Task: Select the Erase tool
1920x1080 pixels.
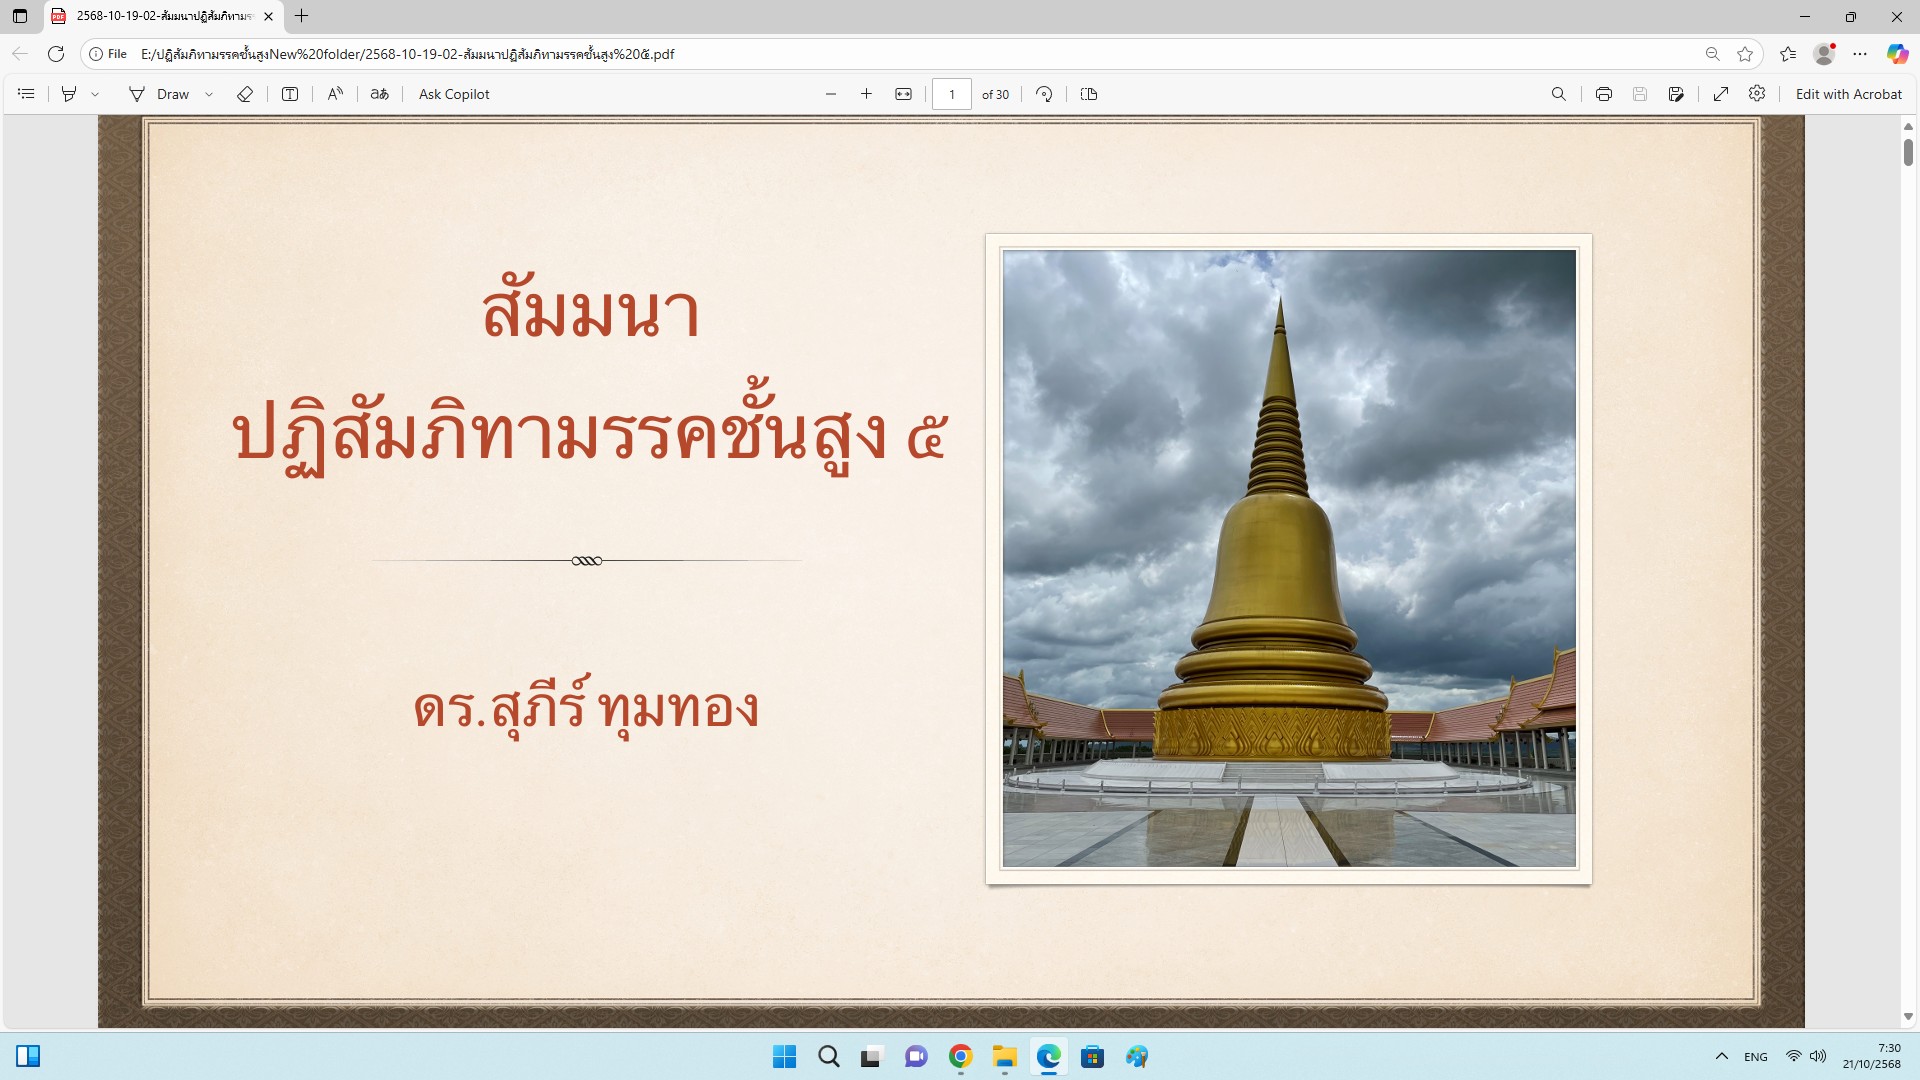Action: (x=245, y=94)
